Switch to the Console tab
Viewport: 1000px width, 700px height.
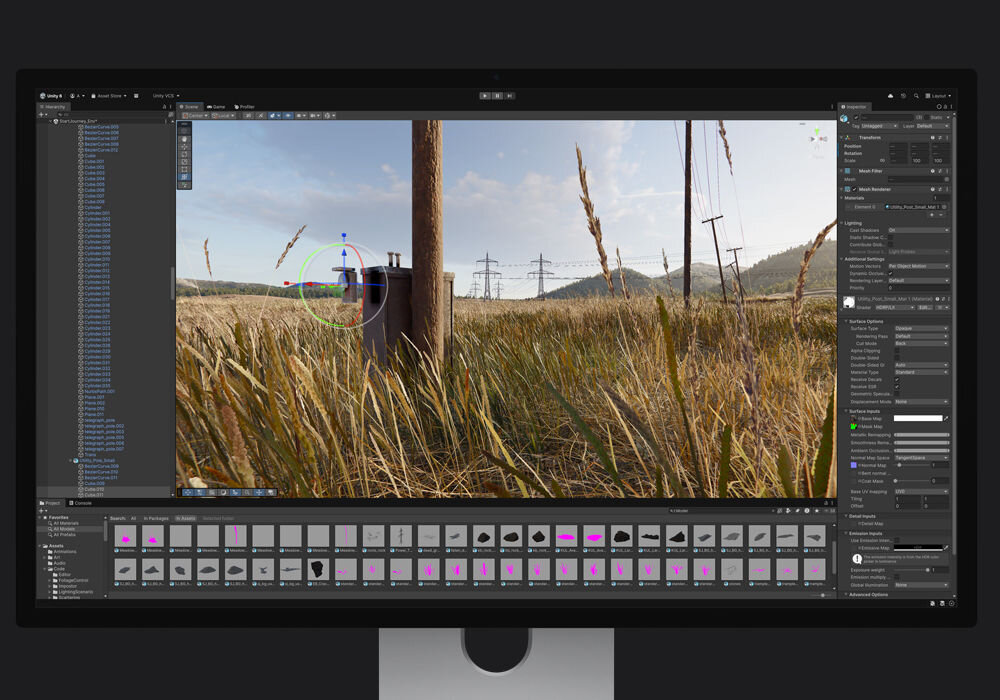81,502
